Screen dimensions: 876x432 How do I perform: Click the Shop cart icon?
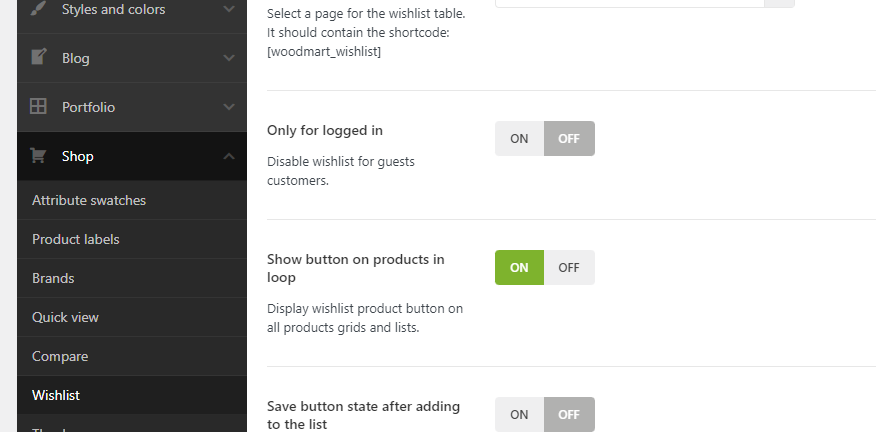coord(38,156)
